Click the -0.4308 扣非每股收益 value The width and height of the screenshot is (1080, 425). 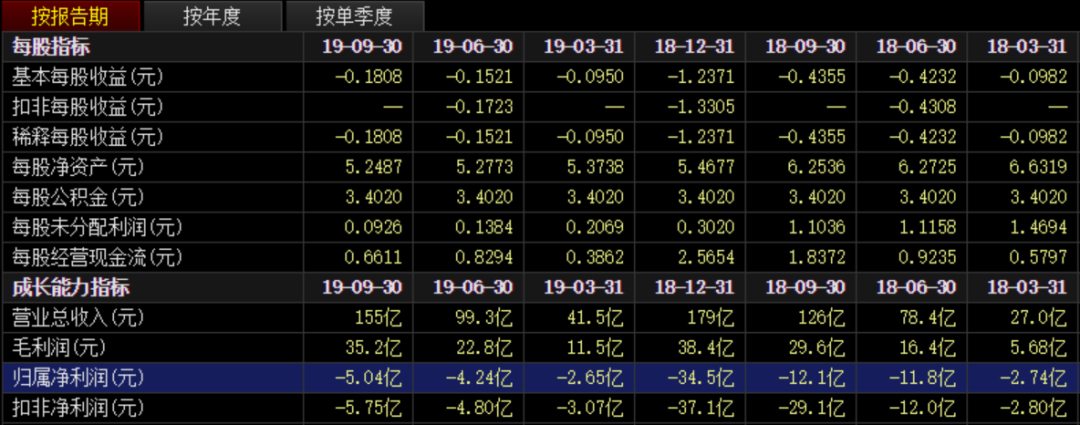(923, 107)
